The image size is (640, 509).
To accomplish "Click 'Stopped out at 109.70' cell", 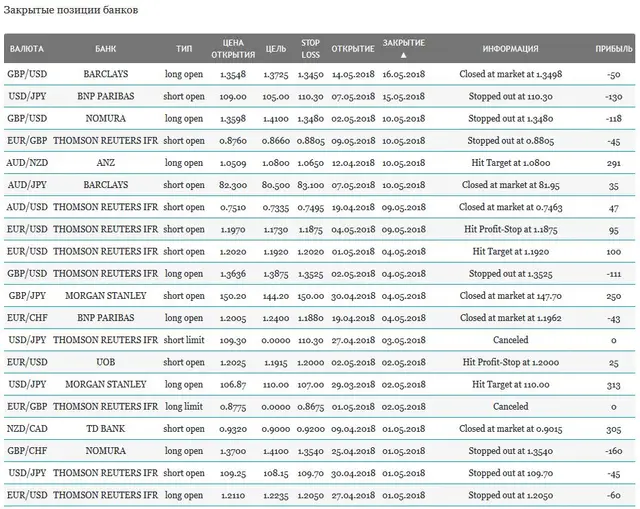I will tap(511, 473).
